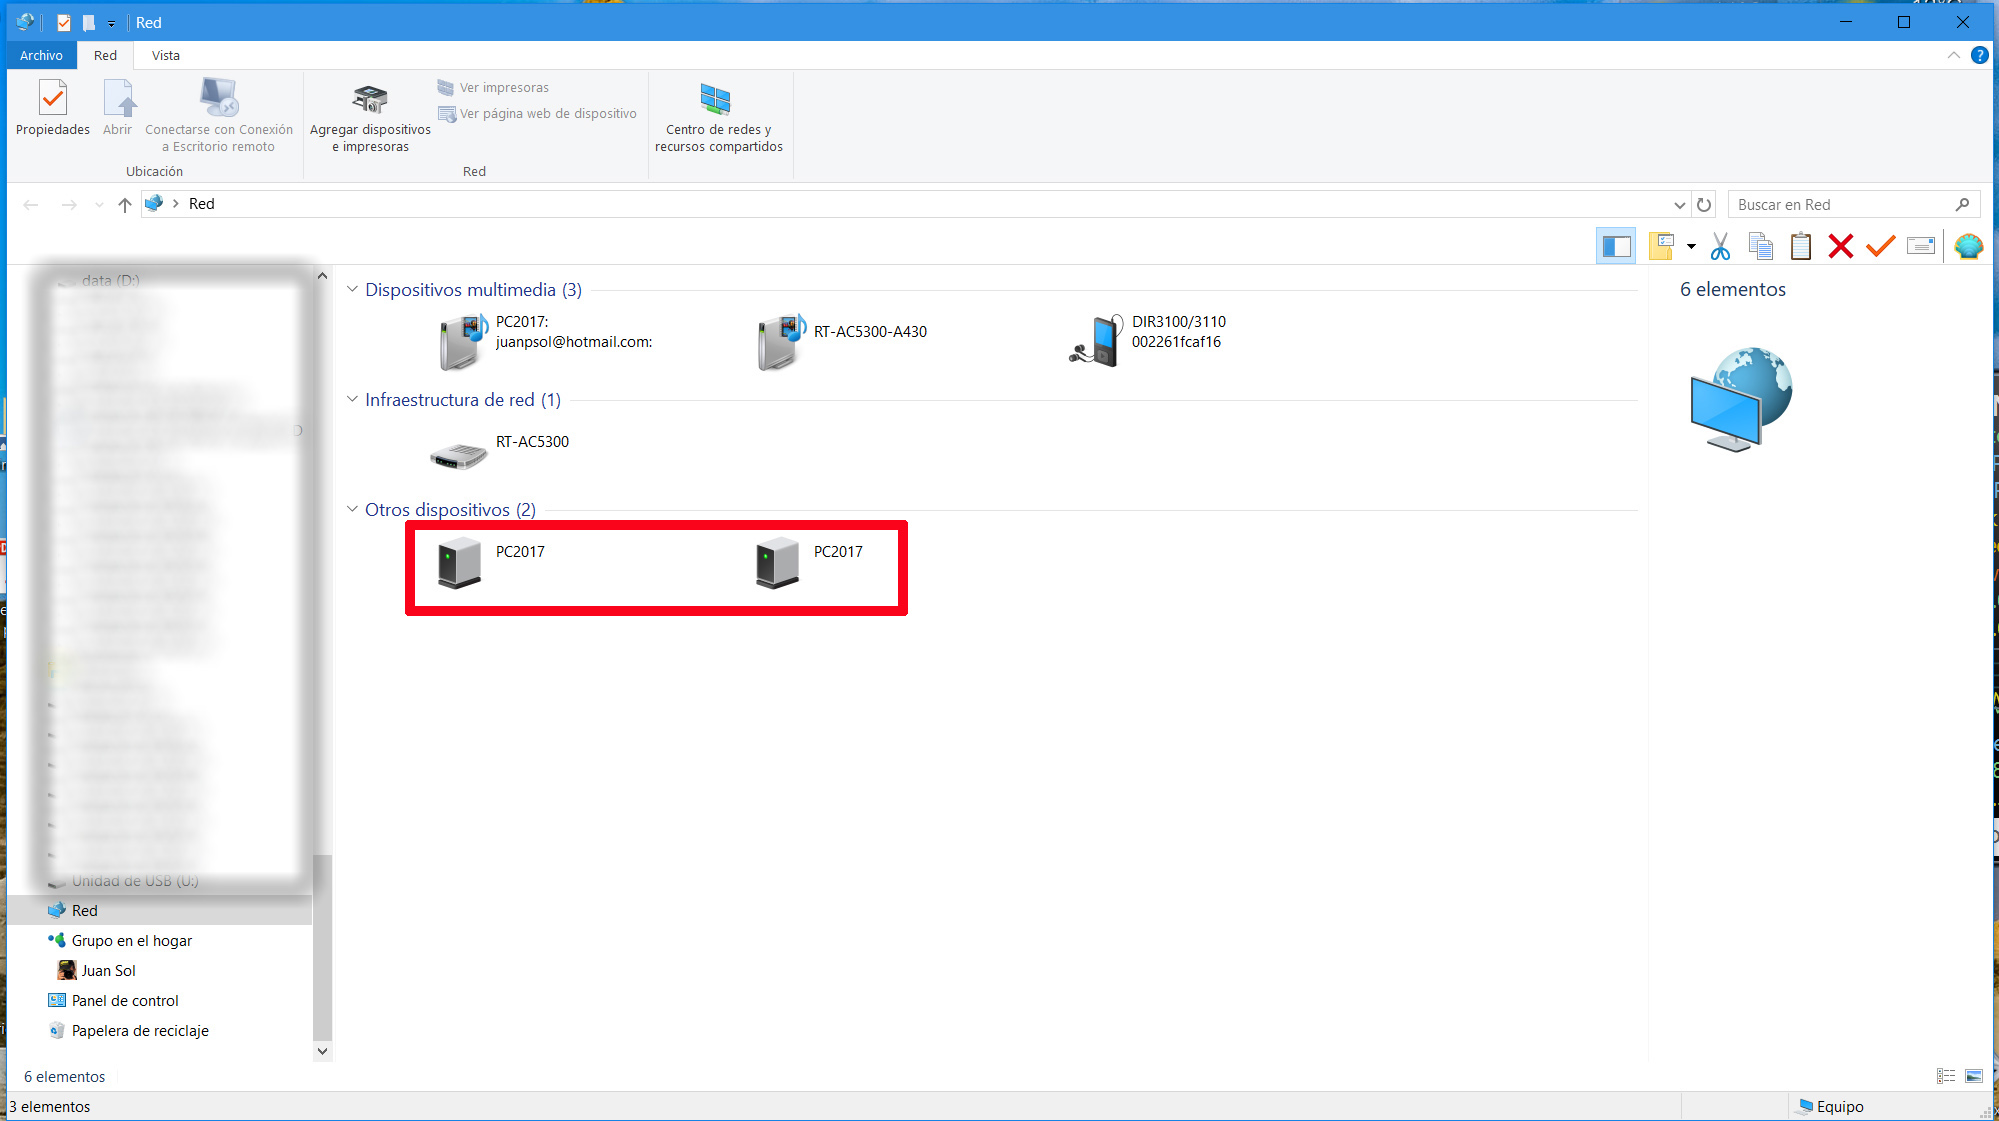
Task: Collapse the Dispositivos multimedia group
Action: [x=352, y=289]
